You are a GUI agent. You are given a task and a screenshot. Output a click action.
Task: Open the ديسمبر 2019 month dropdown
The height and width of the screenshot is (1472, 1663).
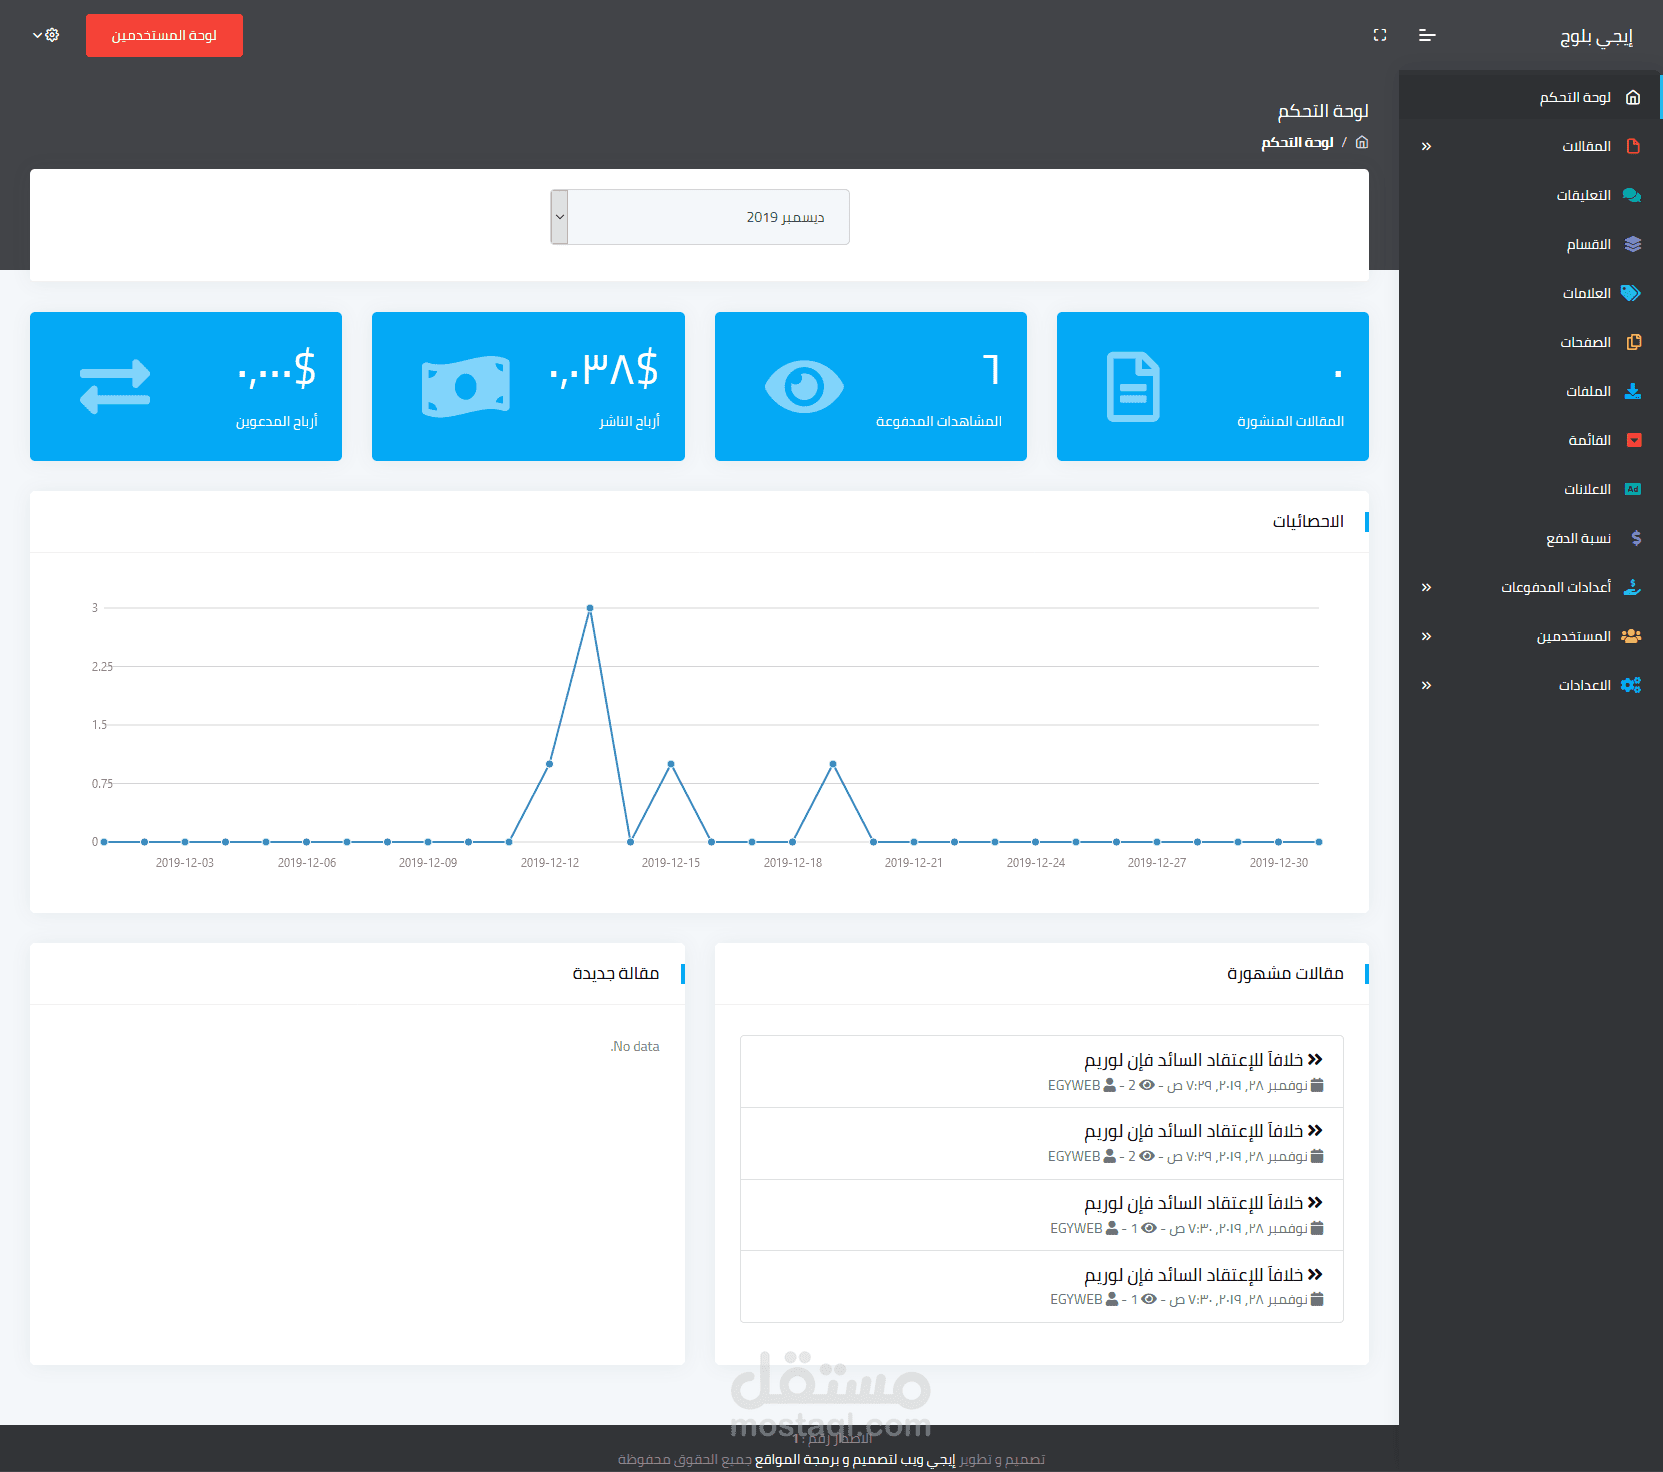click(x=700, y=217)
